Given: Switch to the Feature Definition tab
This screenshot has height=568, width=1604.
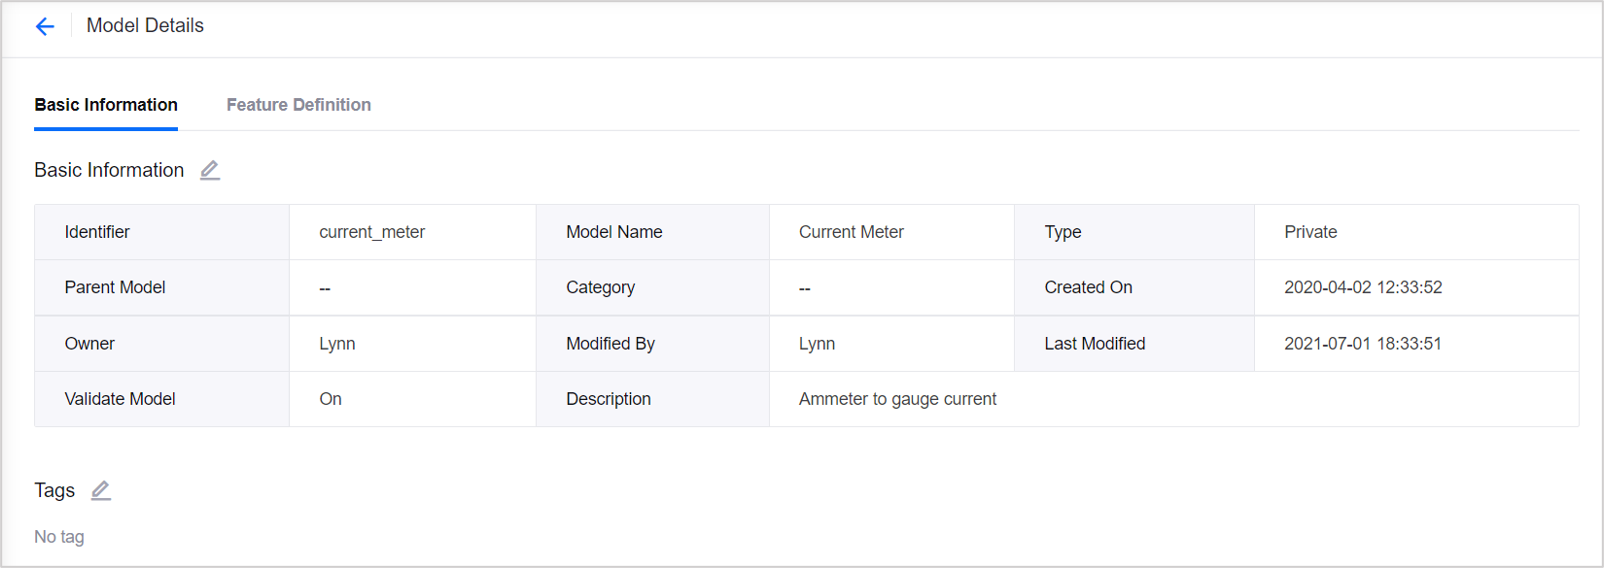Looking at the screenshot, I should 298,105.
